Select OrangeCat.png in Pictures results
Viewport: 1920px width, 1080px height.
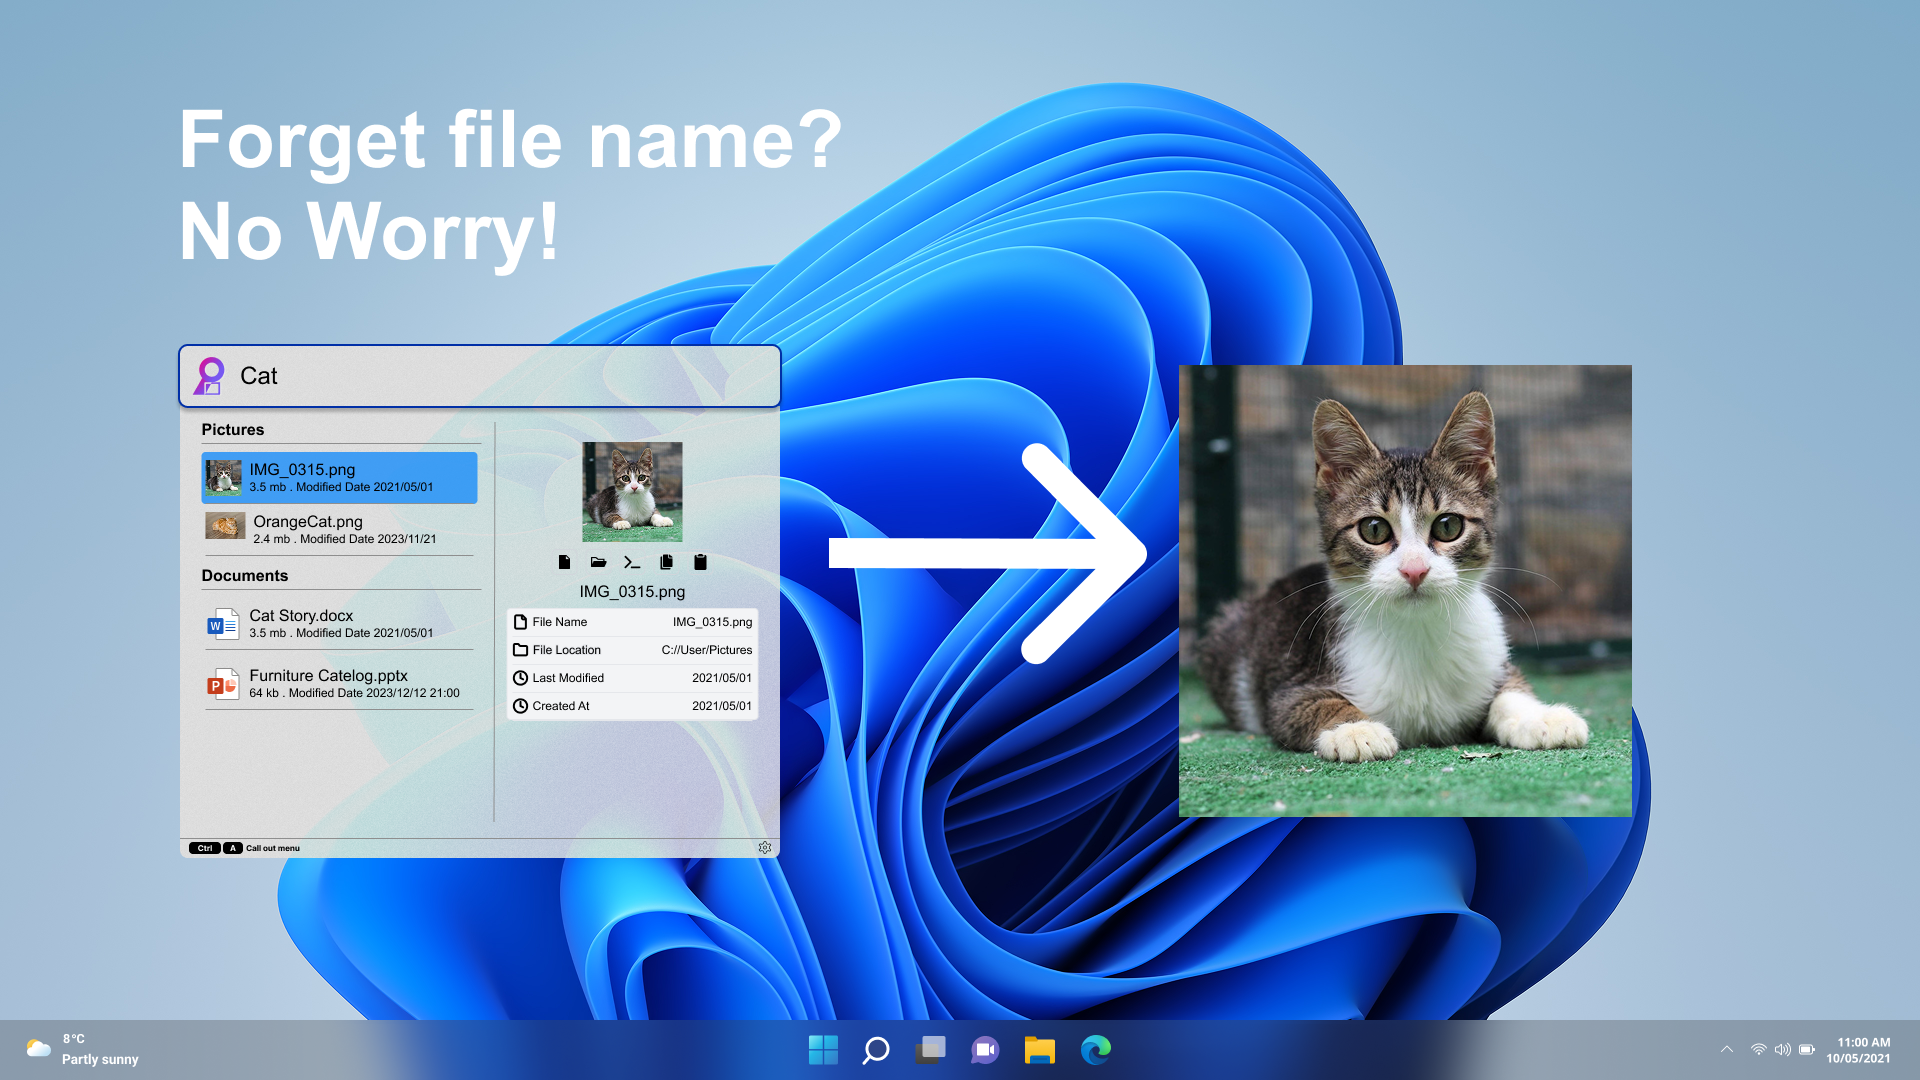point(340,528)
